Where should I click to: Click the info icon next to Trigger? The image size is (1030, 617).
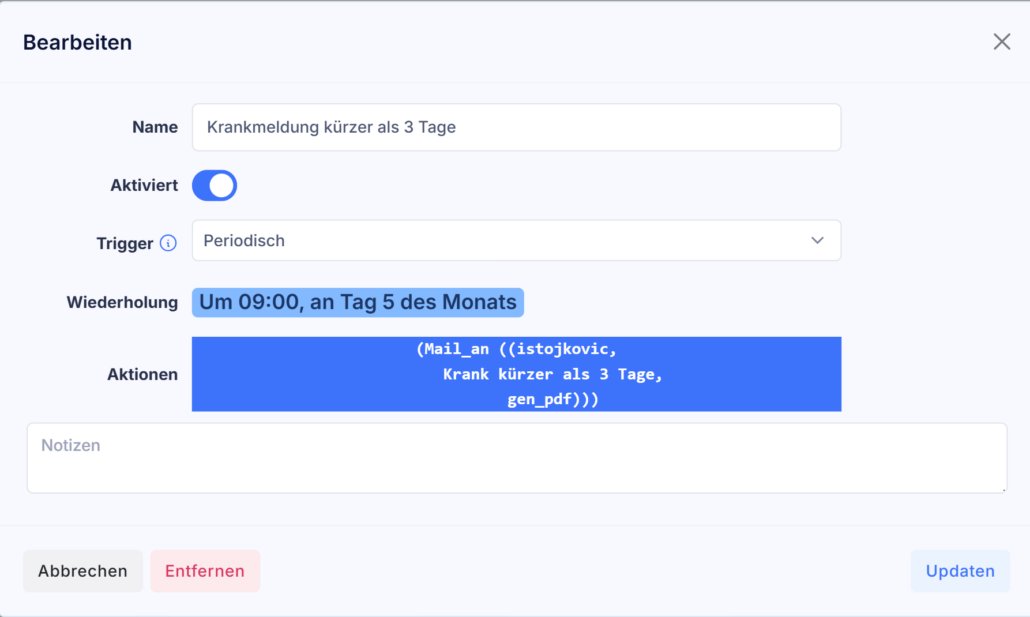(x=168, y=243)
